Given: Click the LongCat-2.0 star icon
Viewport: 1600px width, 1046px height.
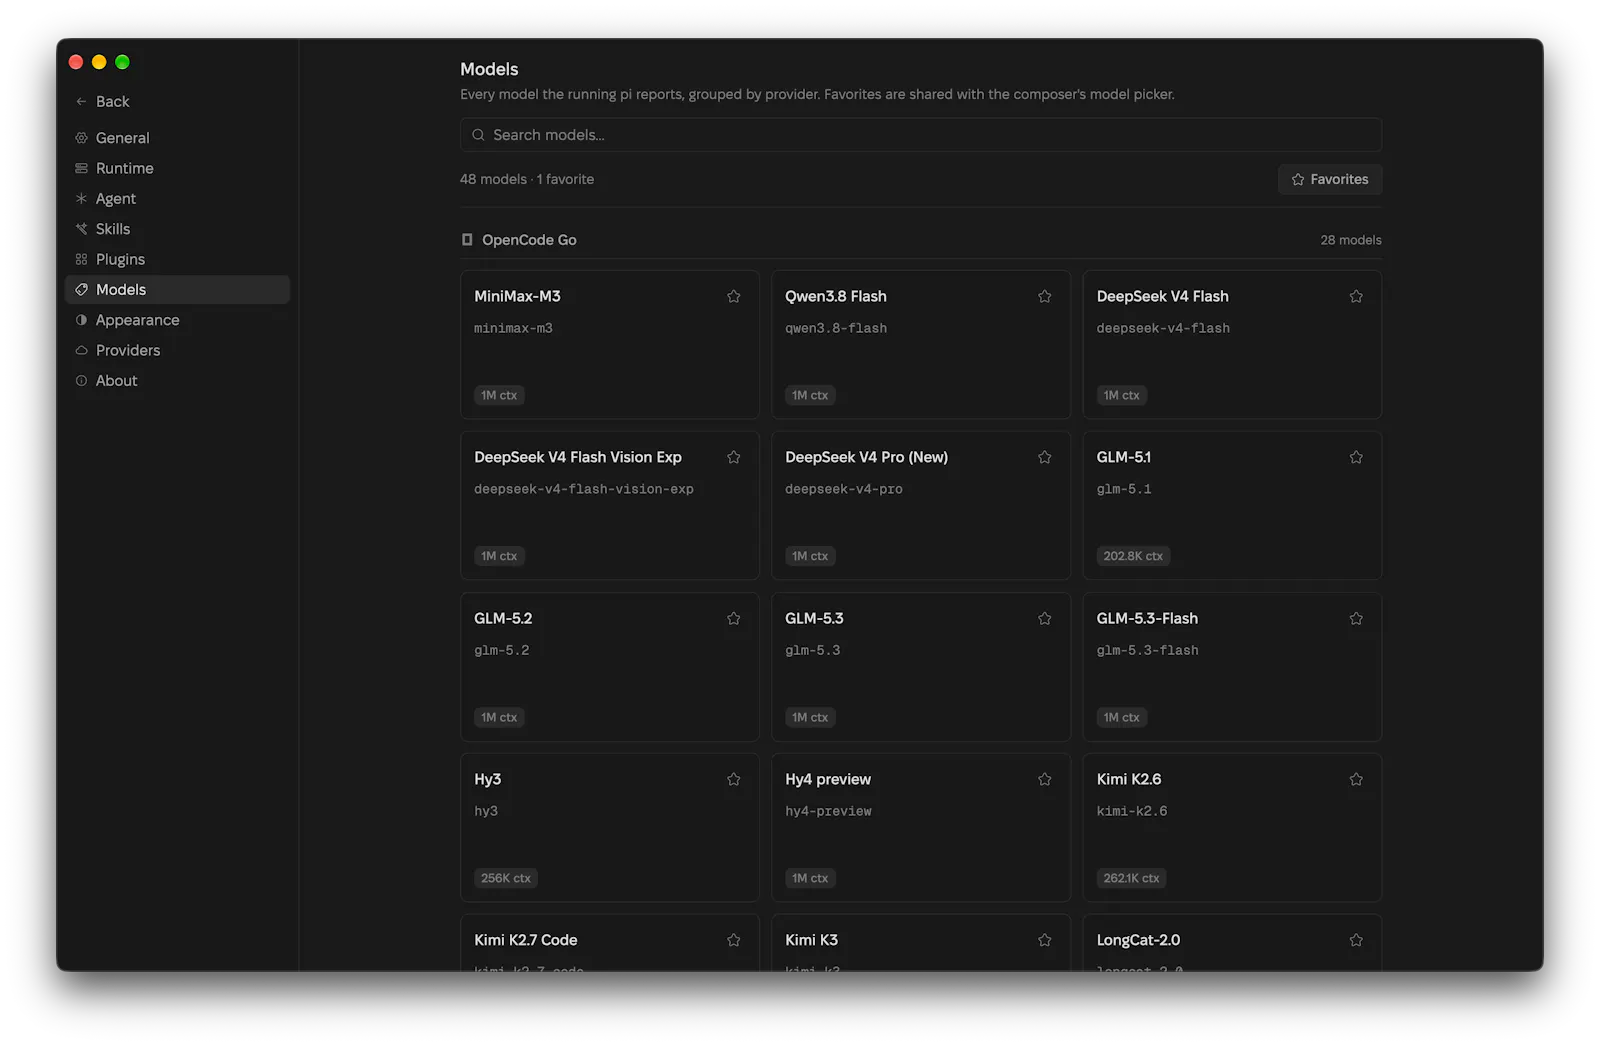Looking at the screenshot, I should click(1356, 940).
